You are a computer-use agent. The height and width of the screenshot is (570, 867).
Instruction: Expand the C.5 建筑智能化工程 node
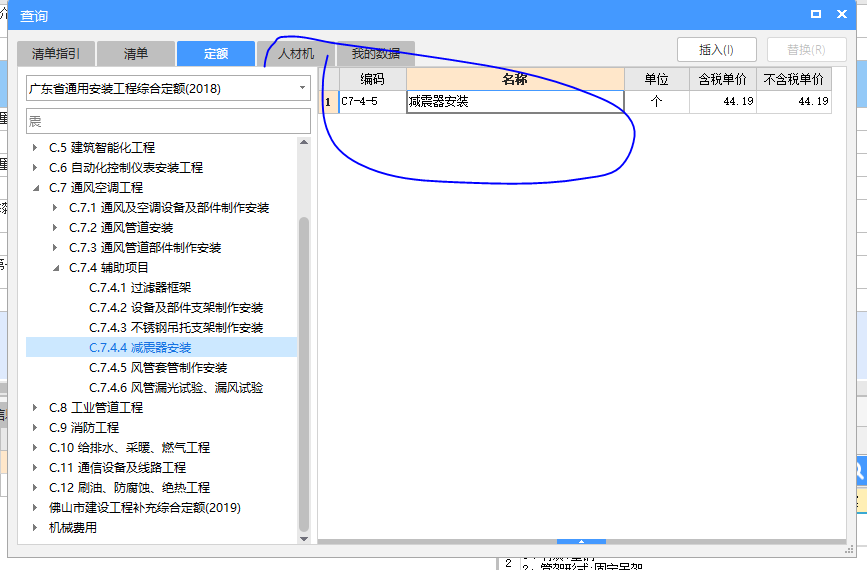(x=35, y=148)
